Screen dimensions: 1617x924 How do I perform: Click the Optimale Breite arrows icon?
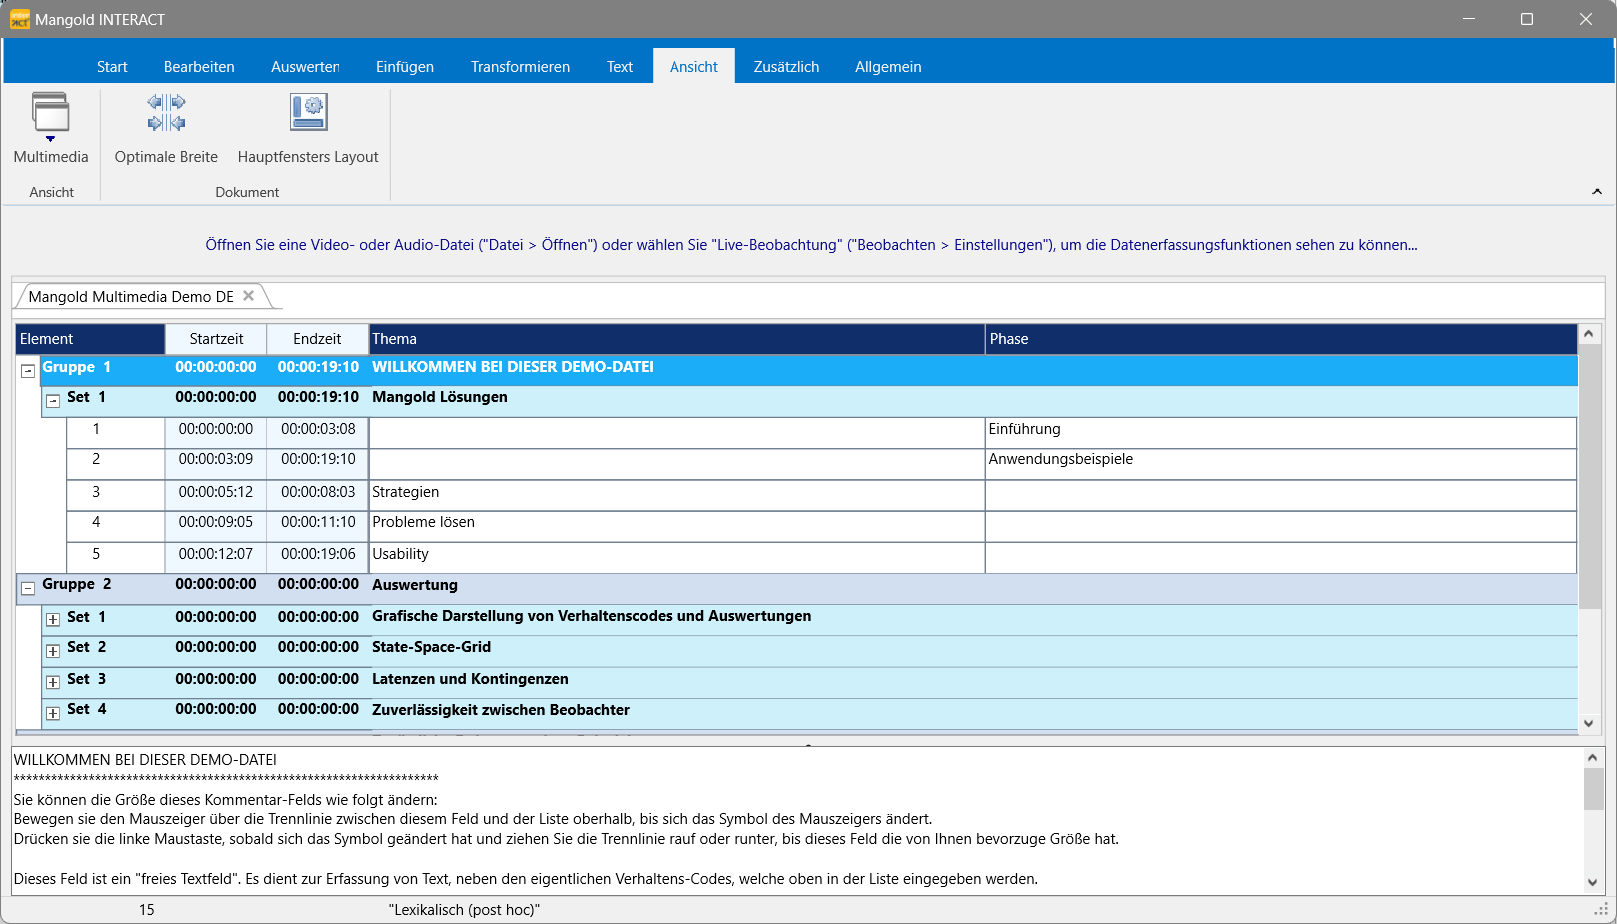click(166, 113)
